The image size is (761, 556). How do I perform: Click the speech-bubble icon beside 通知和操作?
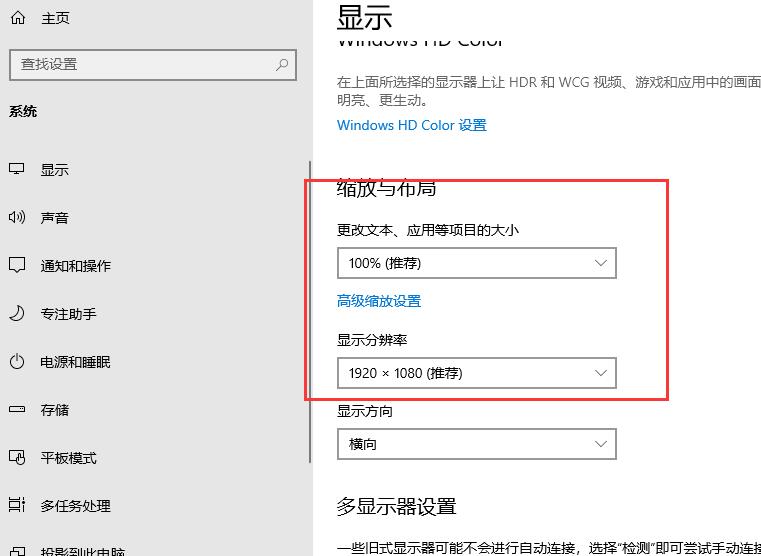pyautogui.click(x=17, y=265)
